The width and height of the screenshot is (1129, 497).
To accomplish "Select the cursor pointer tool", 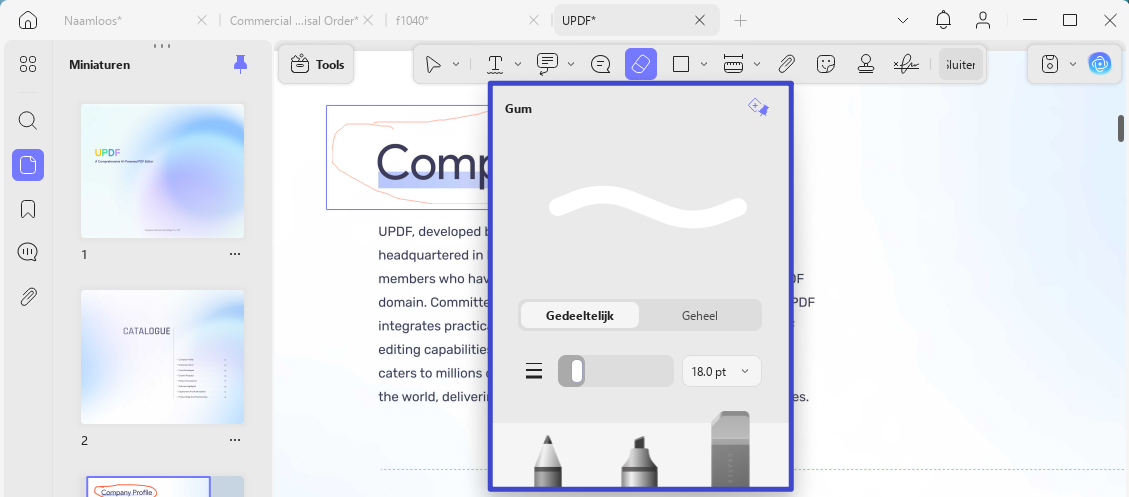I will [433, 64].
